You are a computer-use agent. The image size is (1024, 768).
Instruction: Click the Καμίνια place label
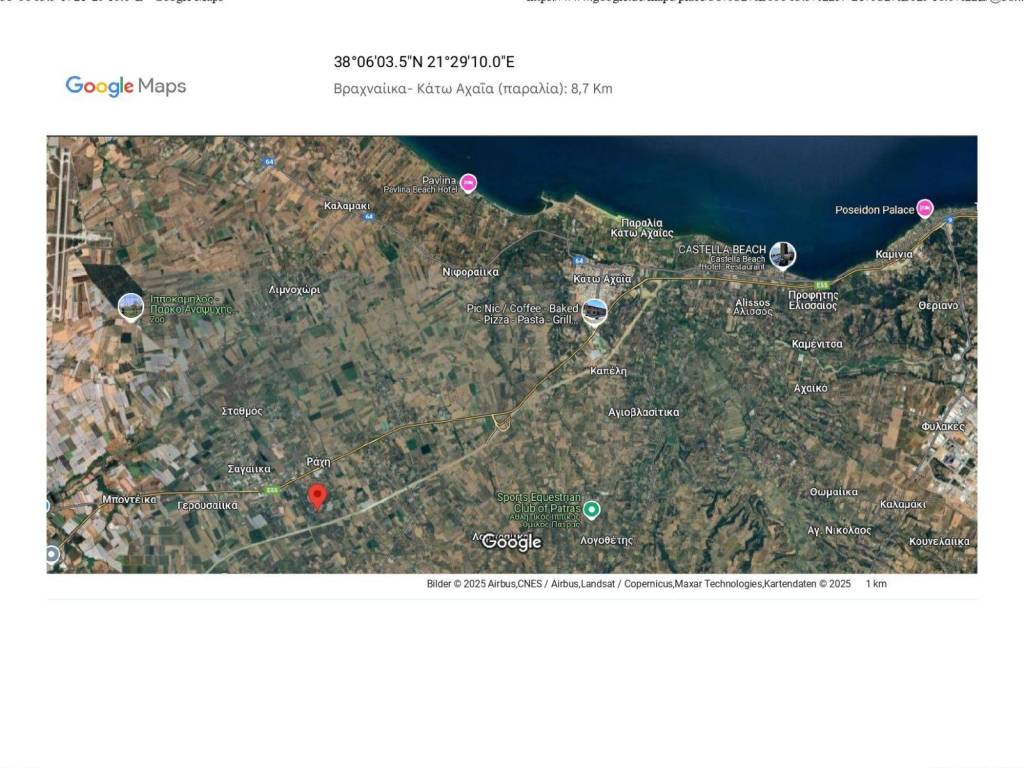pos(893,254)
